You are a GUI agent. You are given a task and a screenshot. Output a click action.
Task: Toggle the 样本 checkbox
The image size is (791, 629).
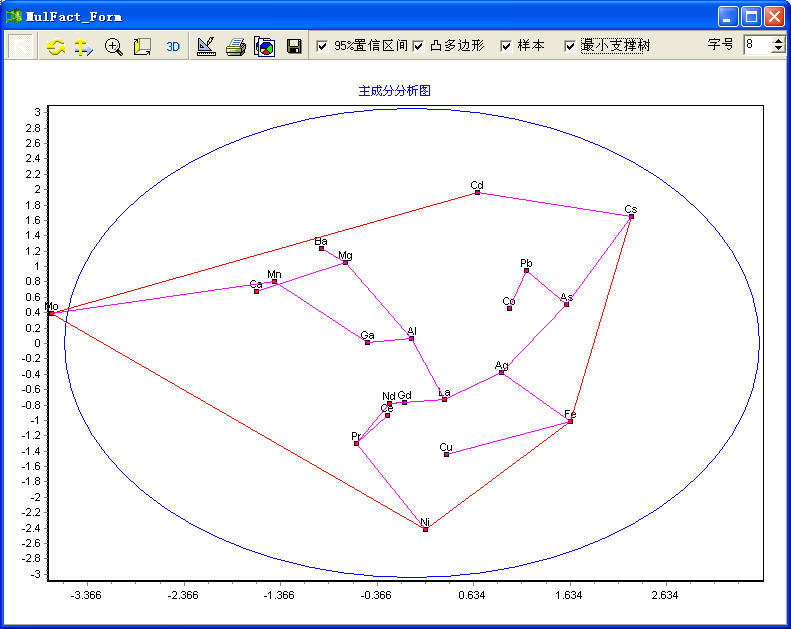pyautogui.click(x=506, y=46)
